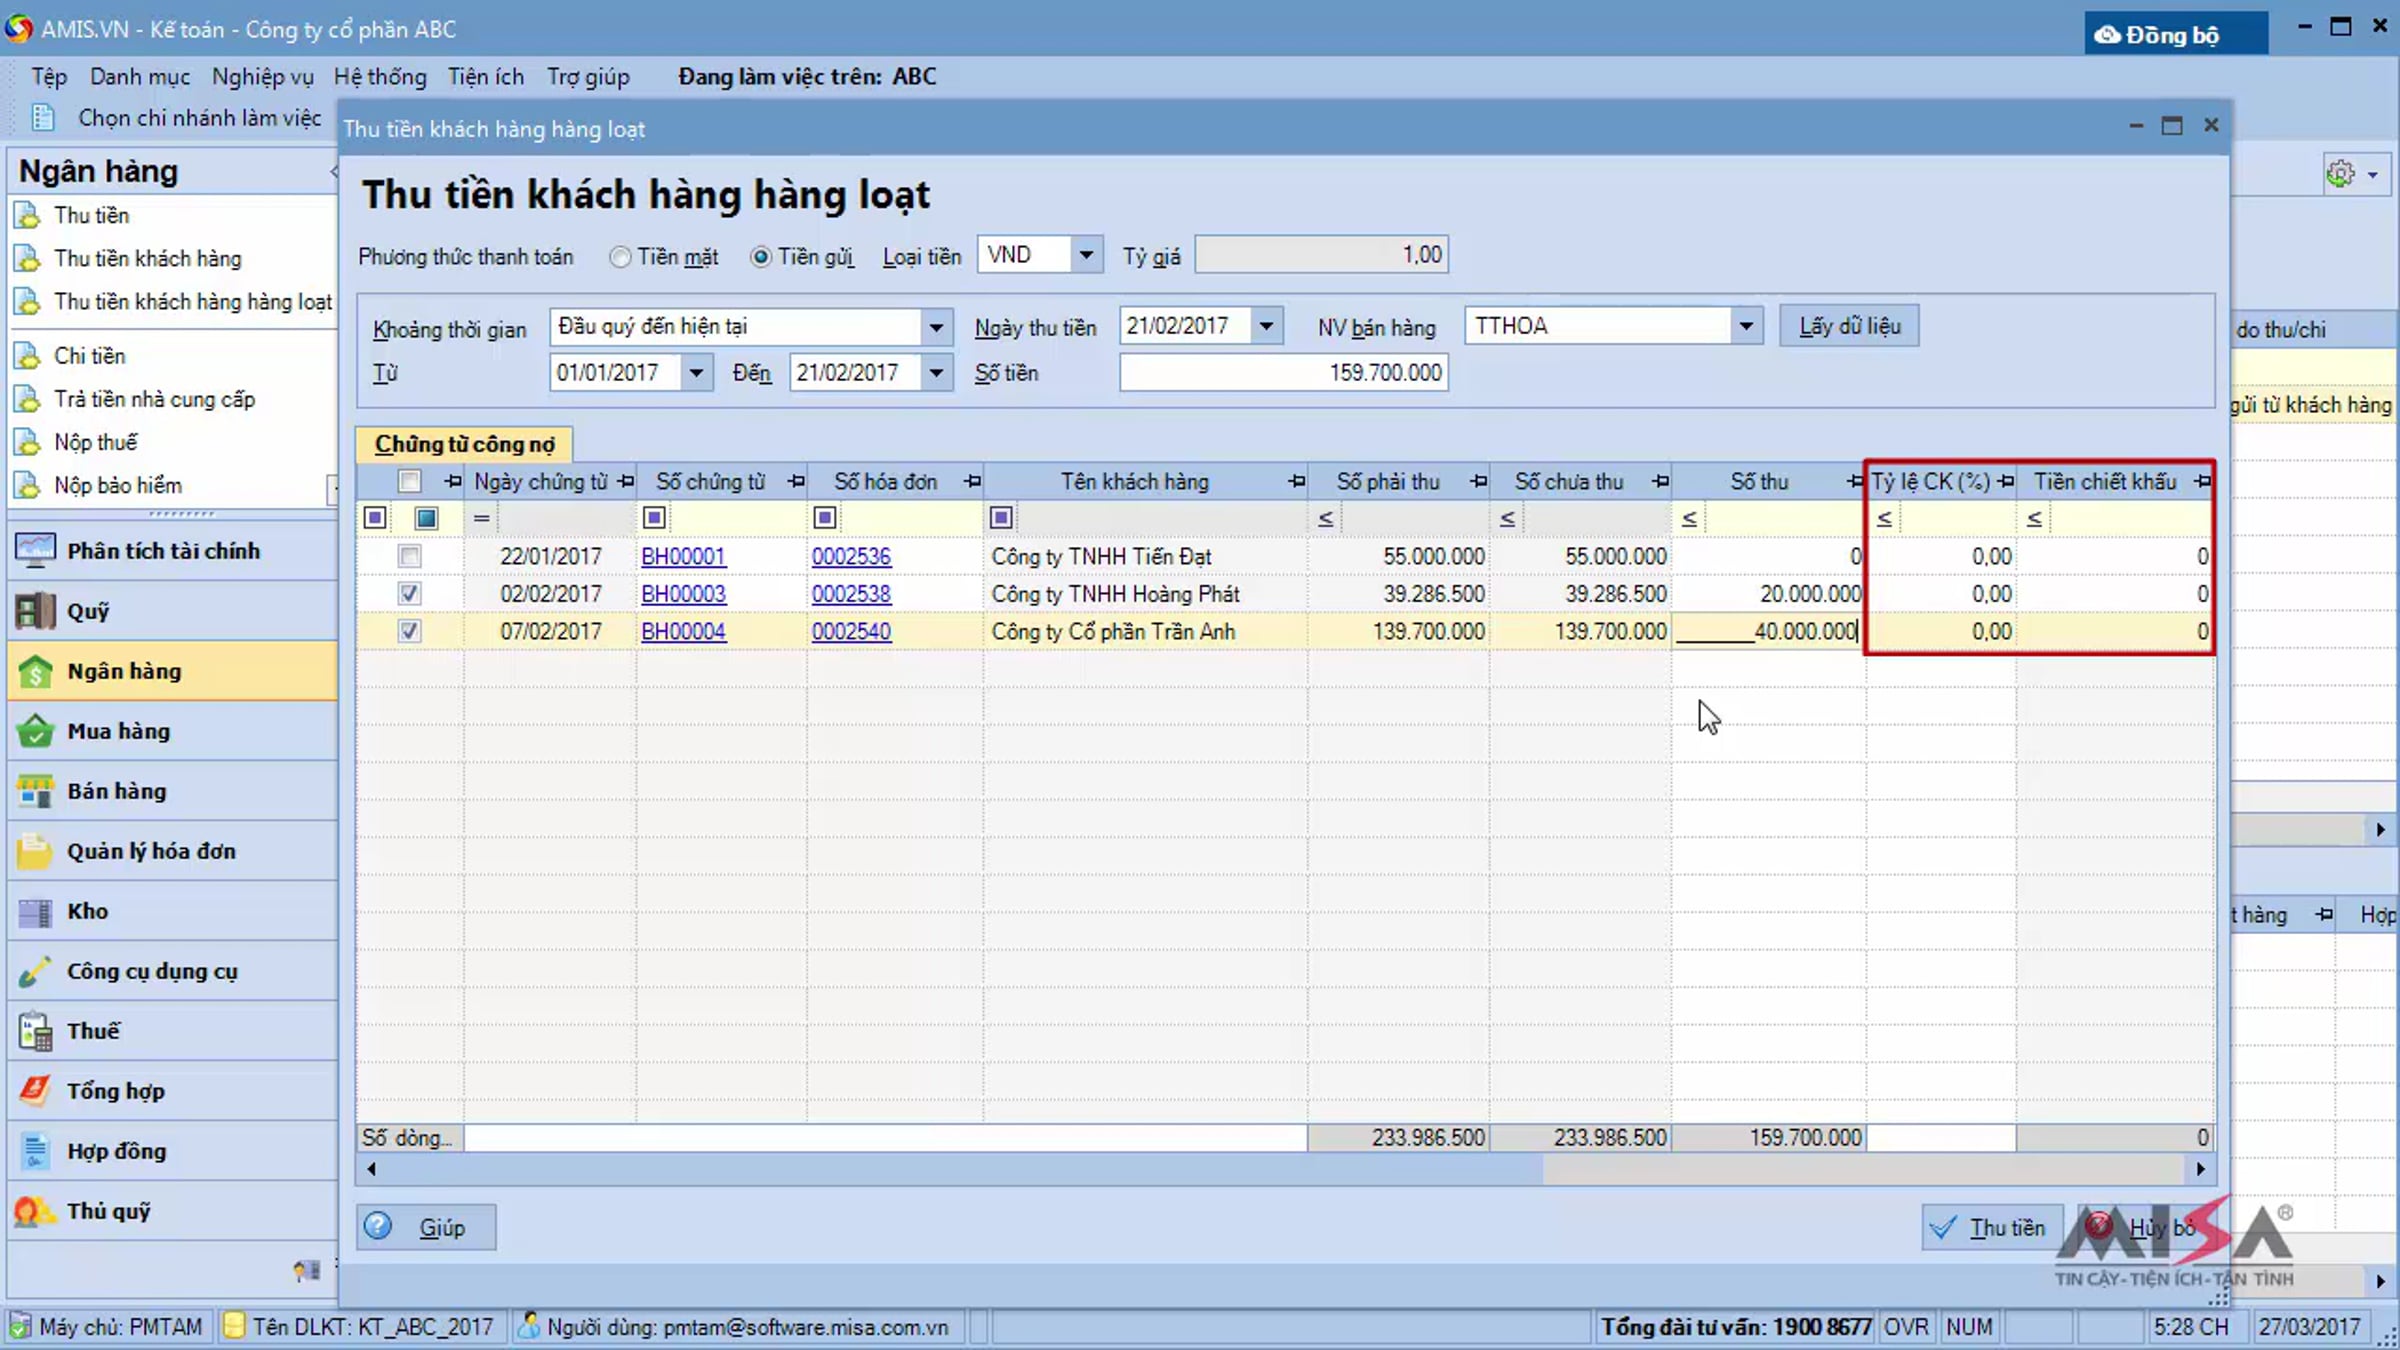This screenshot has height=1350, width=2400.
Task: Select the Chứng từ công nợ tab
Action: pyautogui.click(x=464, y=444)
